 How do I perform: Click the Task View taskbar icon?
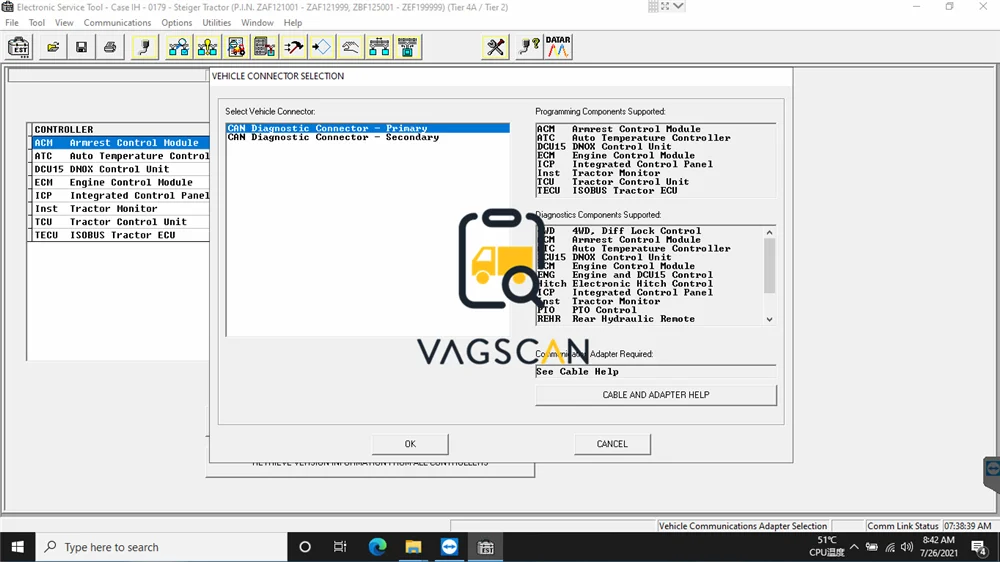point(340,547)
